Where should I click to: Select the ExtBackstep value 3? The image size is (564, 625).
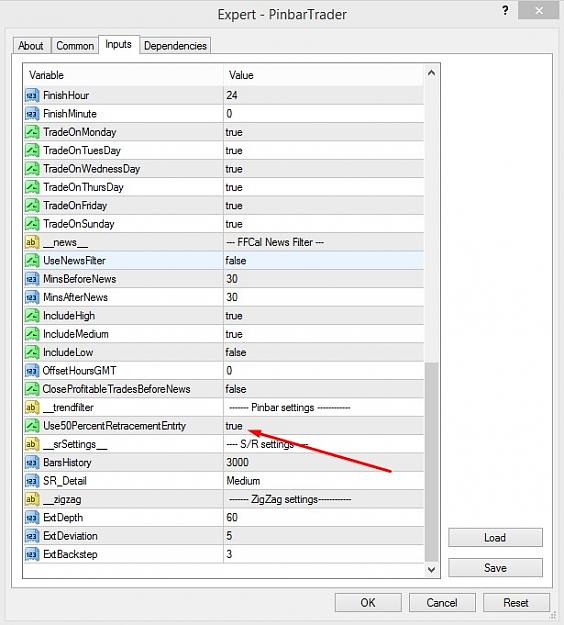click(229, 554)
